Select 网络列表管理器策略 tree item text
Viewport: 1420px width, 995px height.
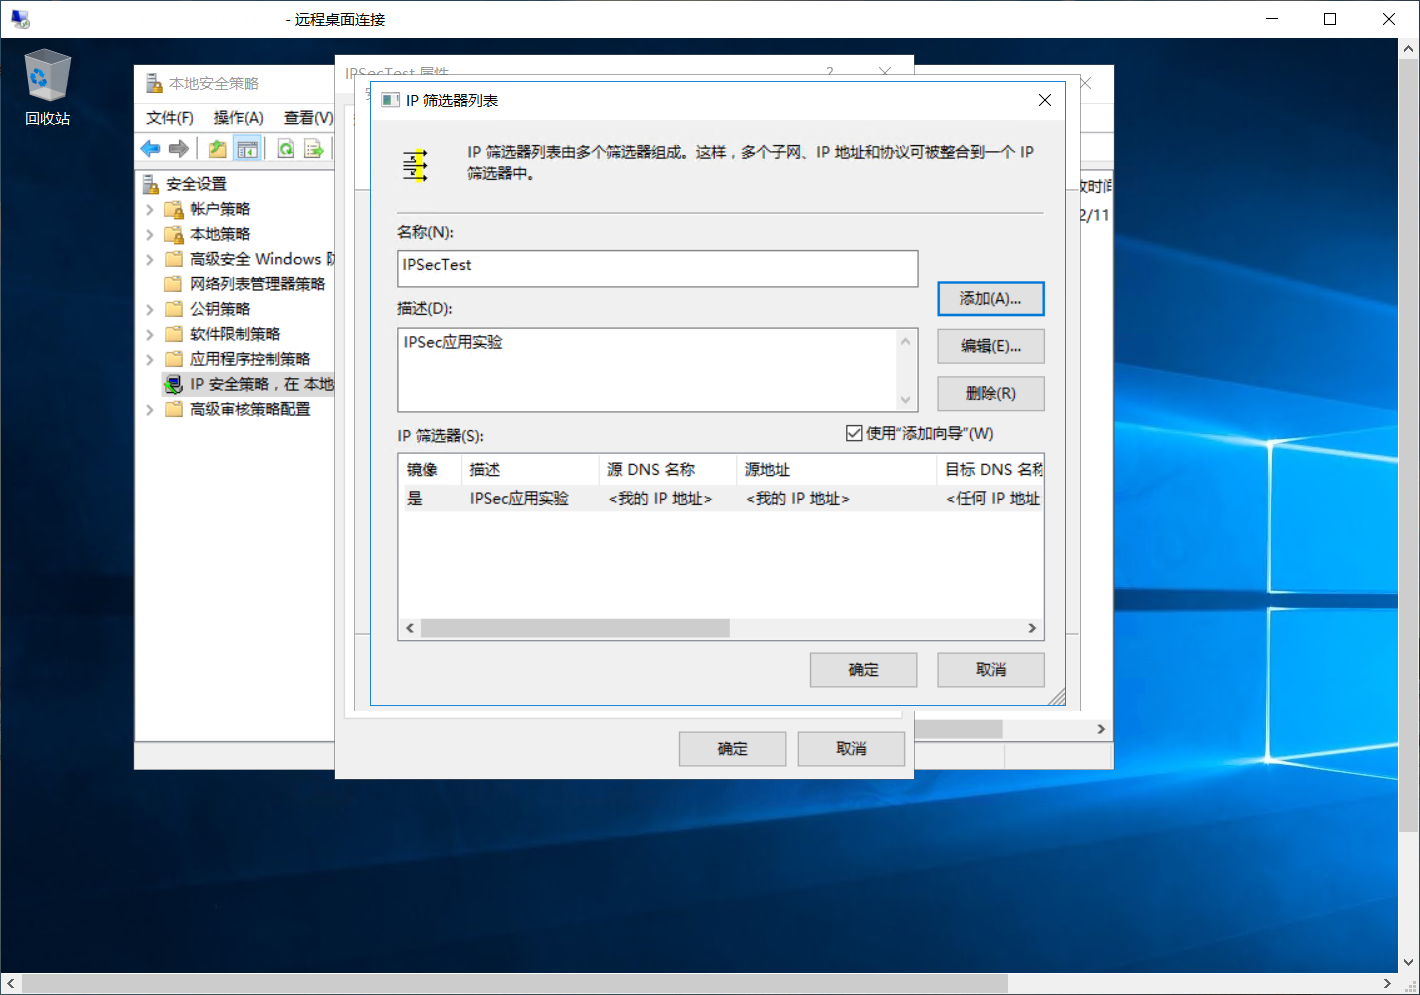click(x=258, y=284)
